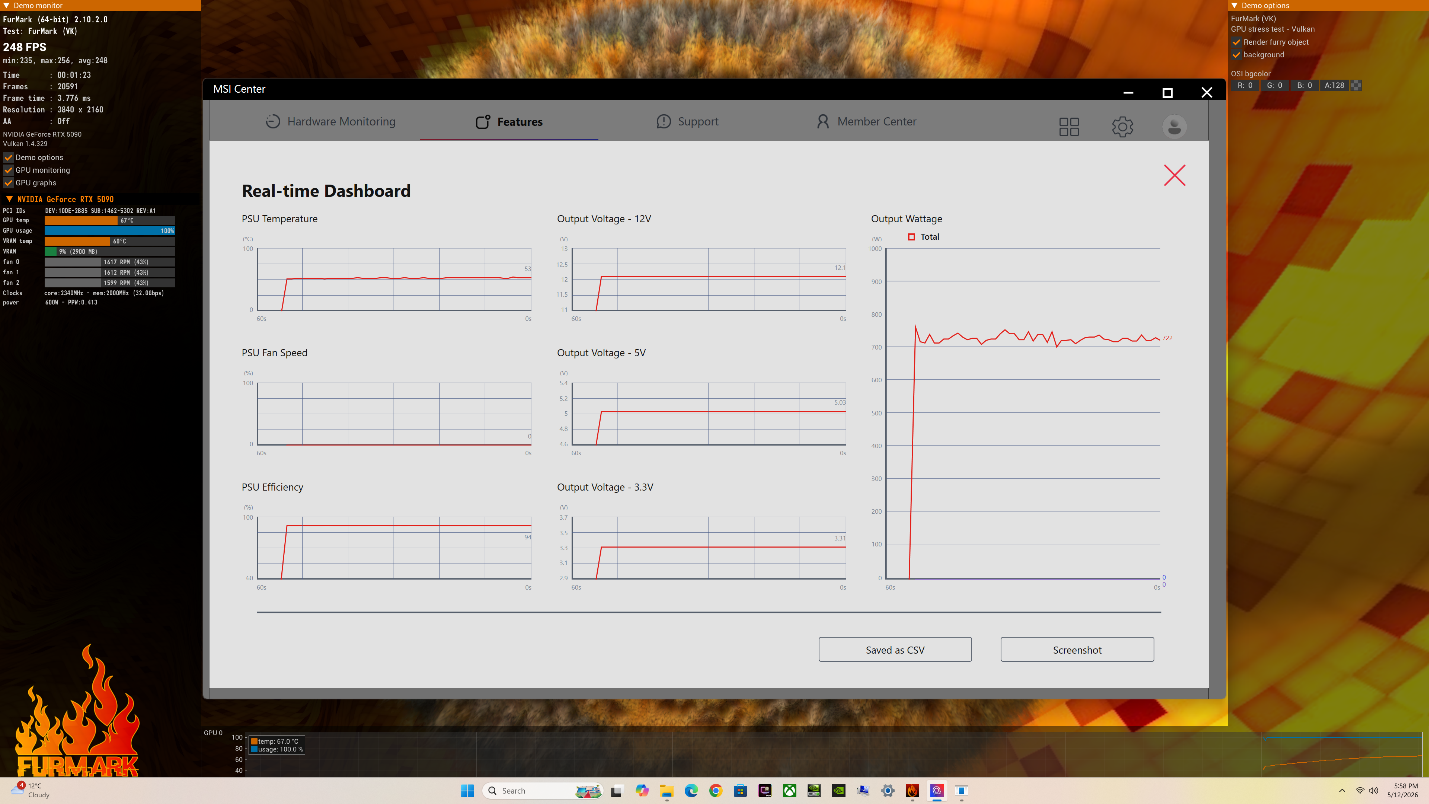The width and height of the screenshot is (1429, 804).
Task: Click the fan 0 RPM bar
Action: pyautogui.click(x=110, y=262)
